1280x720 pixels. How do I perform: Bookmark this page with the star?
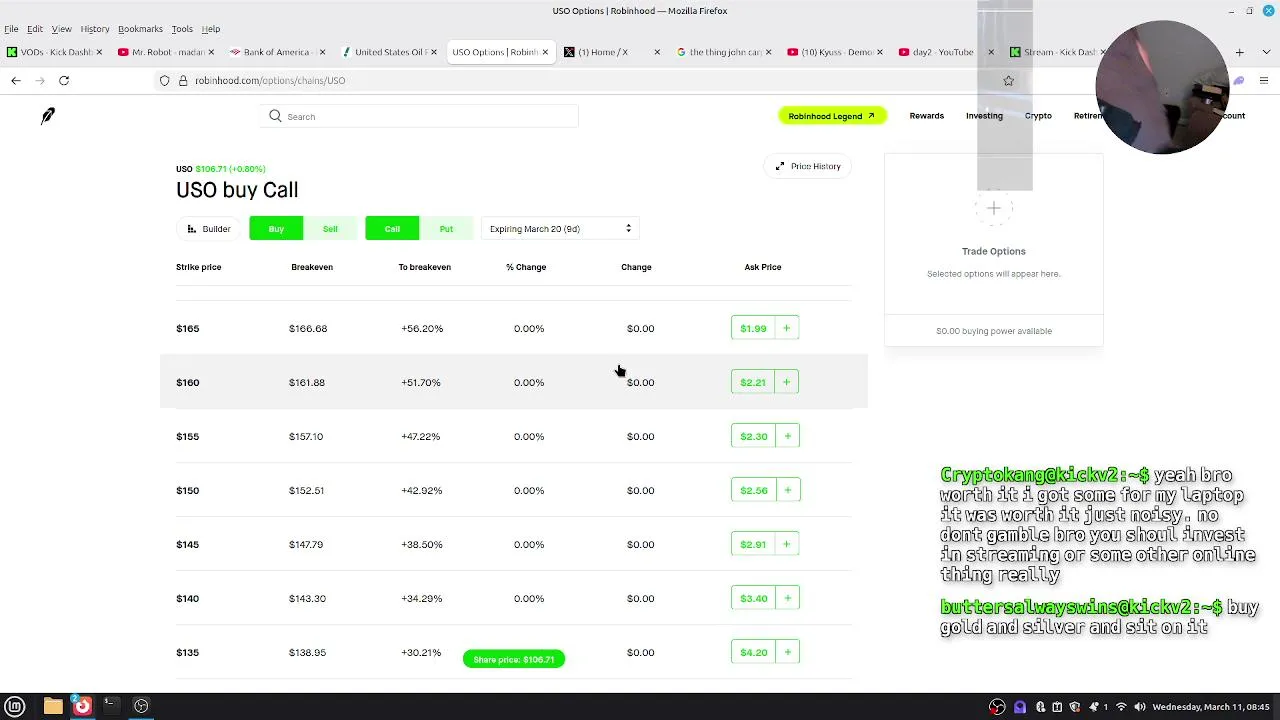[1008, 80]
